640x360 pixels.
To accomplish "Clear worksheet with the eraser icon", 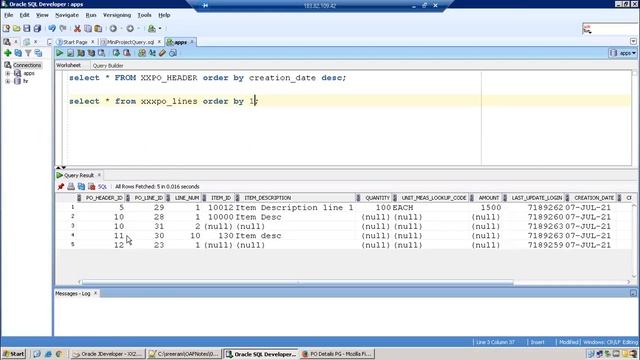I will tap(162, 53).
